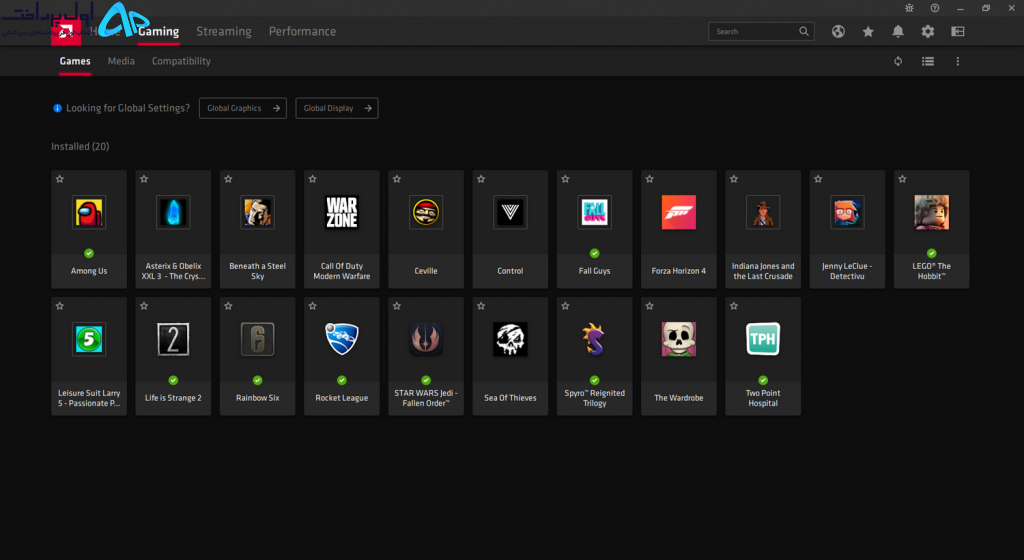Image resolution: width=1024 pixels, height=560 pixels.
Task: Toggle favorite star on Control tile
Action: click(481, 179)
